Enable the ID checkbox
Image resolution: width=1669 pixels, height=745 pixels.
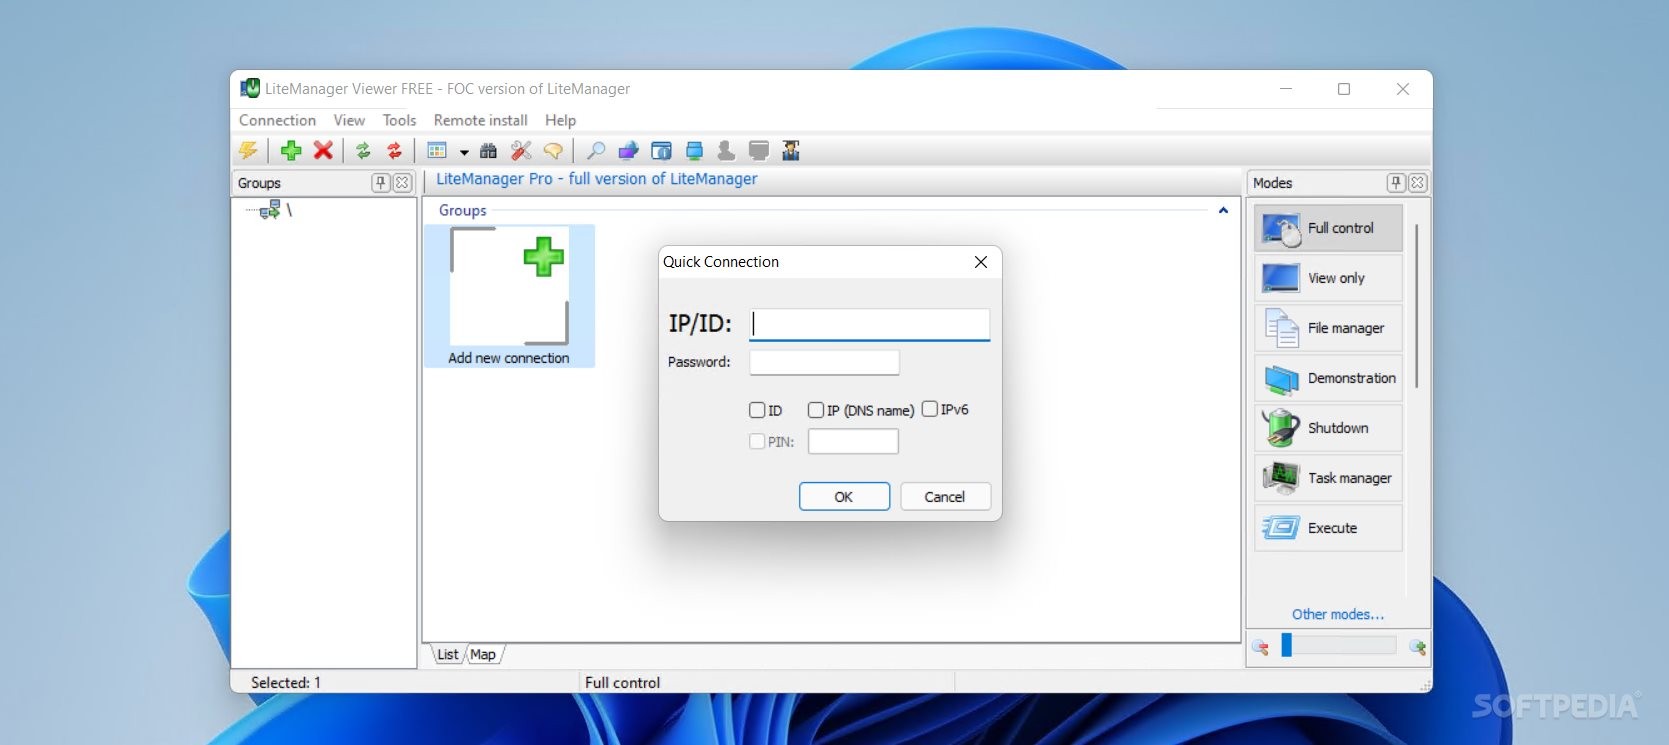click(757, 410)
